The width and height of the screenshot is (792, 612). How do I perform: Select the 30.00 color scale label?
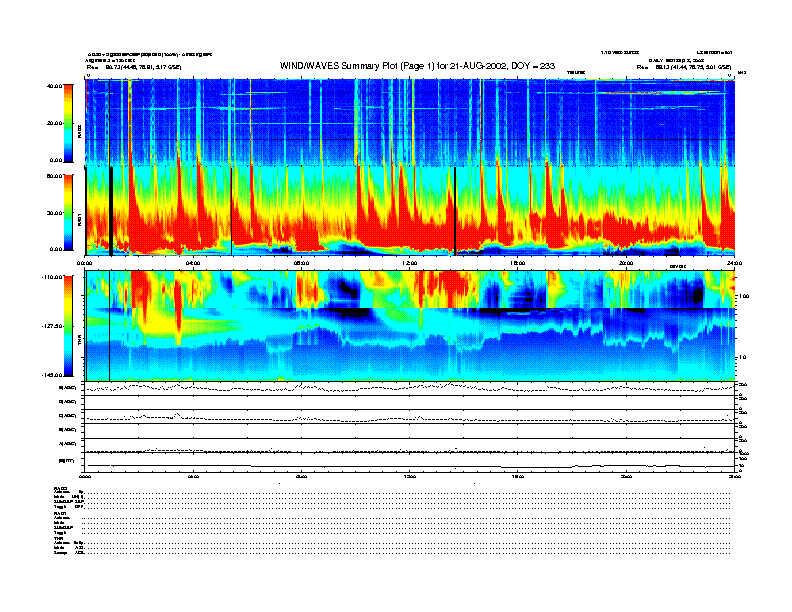[x=55, y=213]
